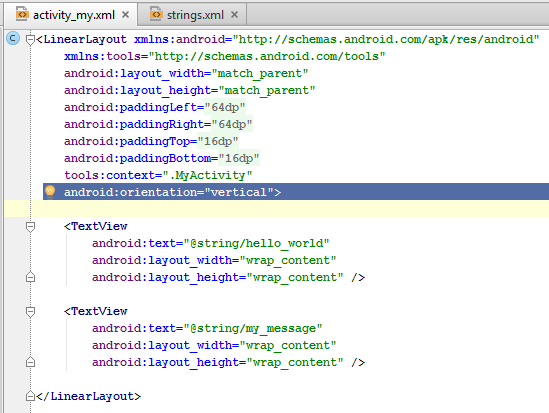Click fold marker at closing LinearLayout tag

(x=30, y=396)
